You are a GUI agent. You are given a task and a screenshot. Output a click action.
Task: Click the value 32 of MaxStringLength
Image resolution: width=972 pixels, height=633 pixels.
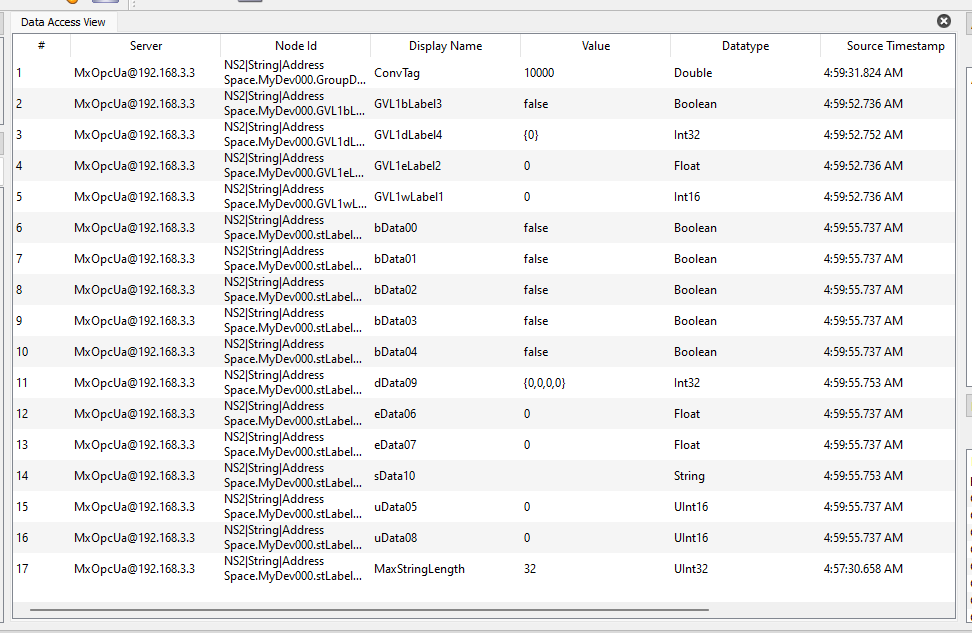(x=529, y=569)
